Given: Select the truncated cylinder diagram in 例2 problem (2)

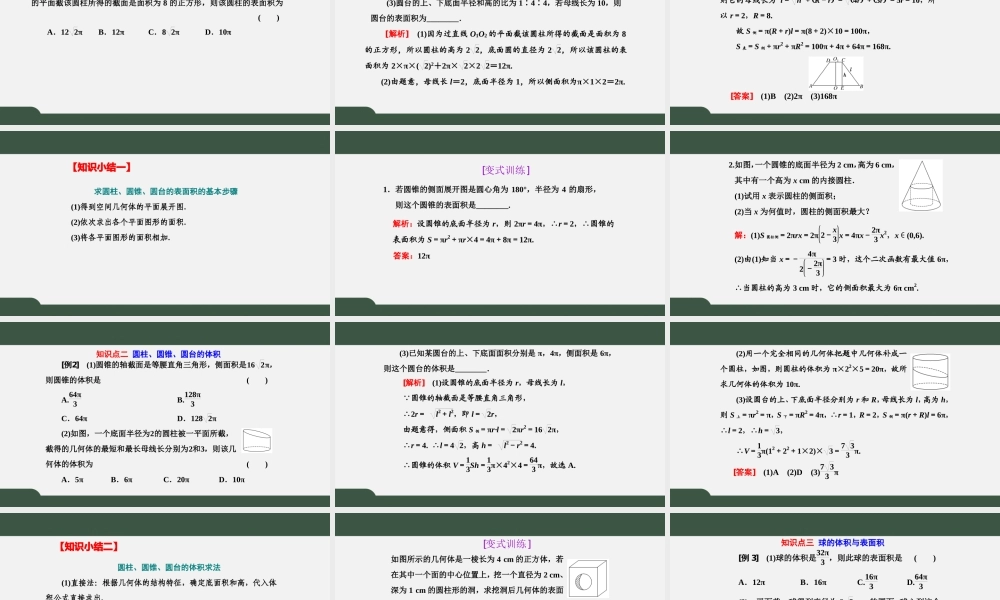Looking at the screenshot, I should tap(257, 442).
